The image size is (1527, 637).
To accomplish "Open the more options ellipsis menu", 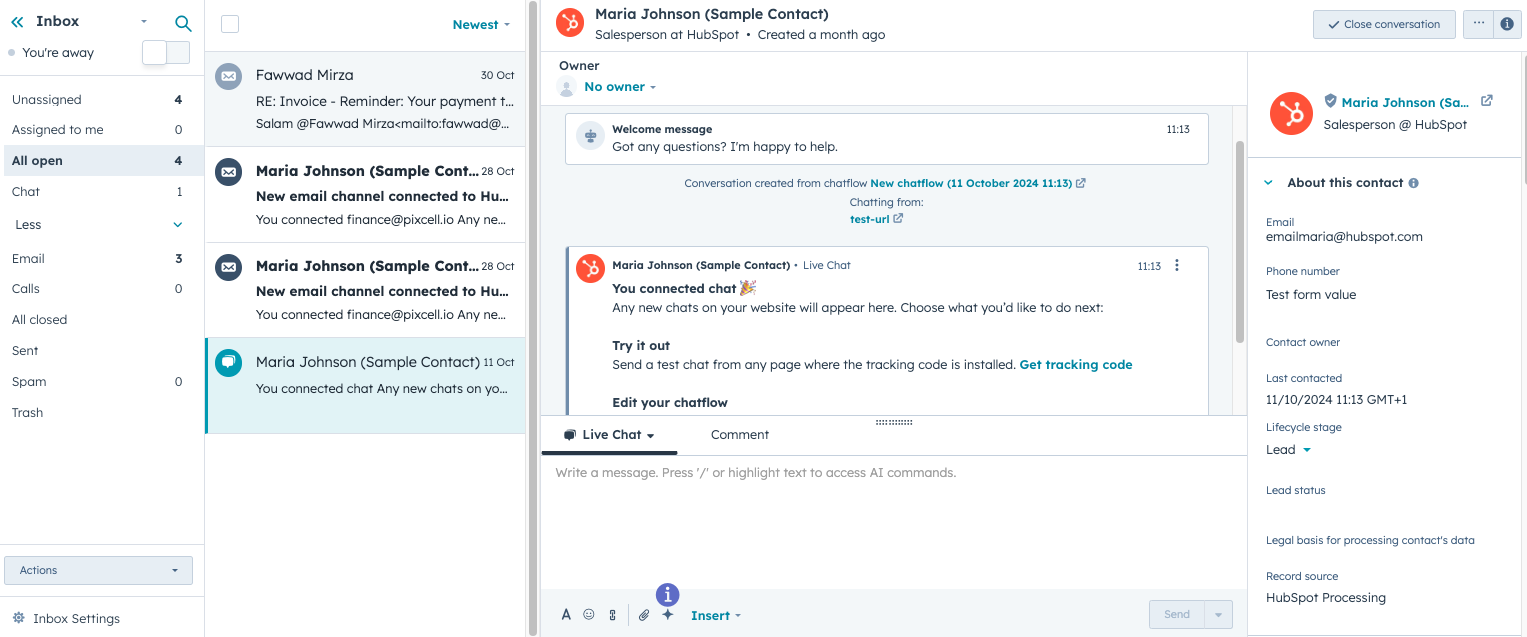I will [1478, 23].
